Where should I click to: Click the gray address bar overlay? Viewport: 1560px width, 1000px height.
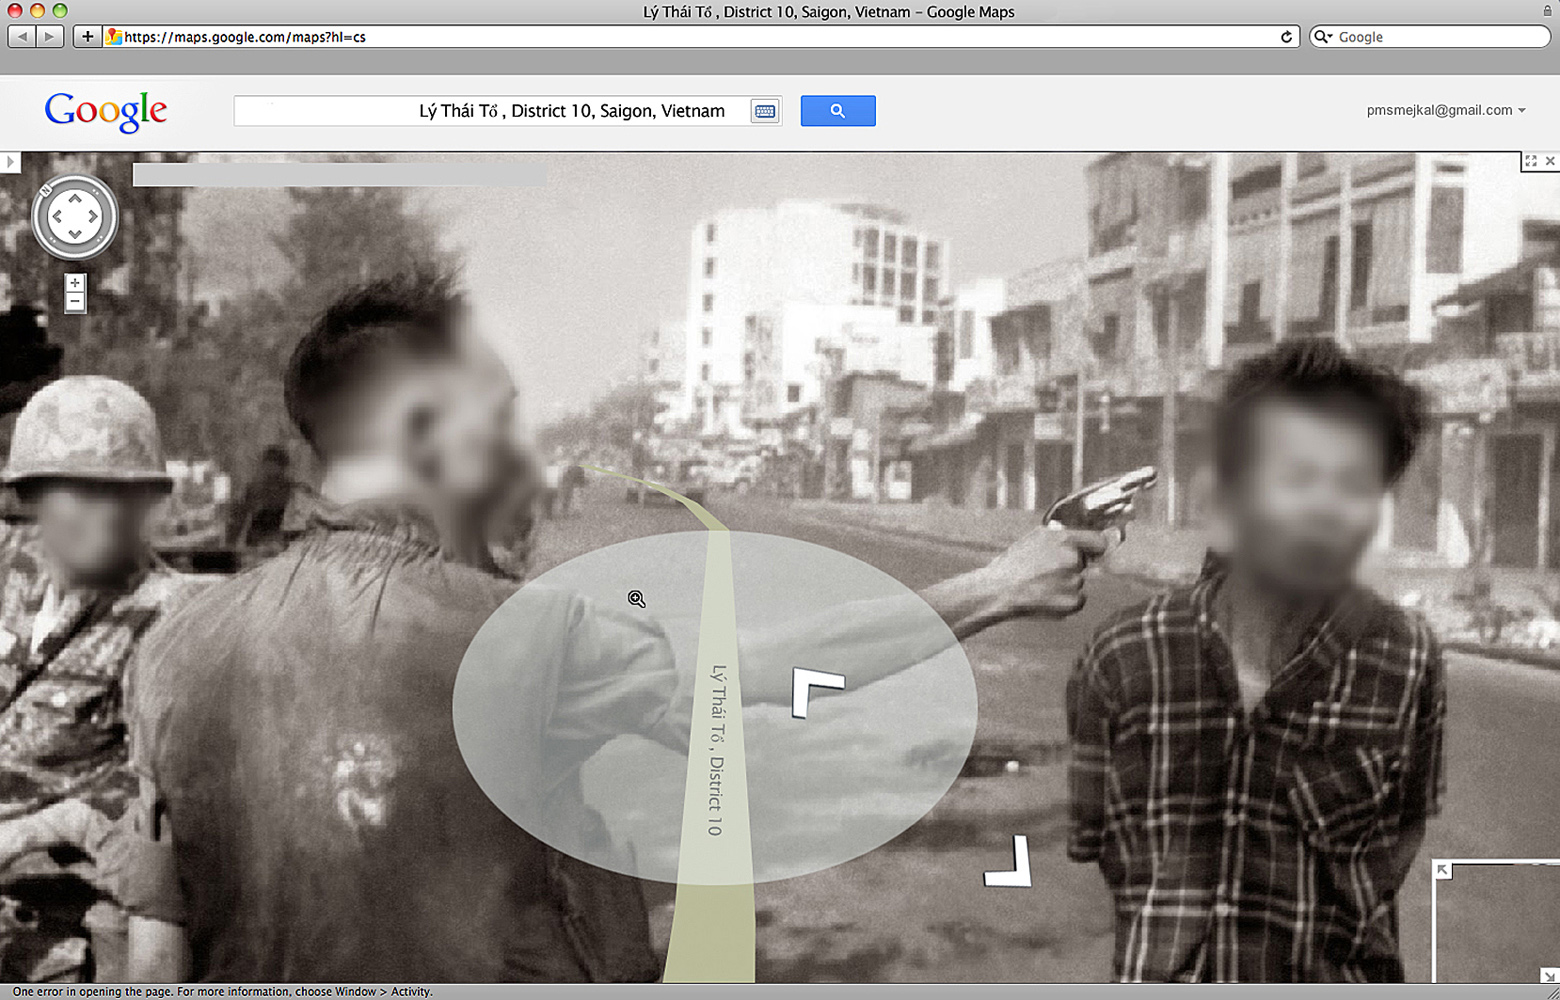(x=339, y=175)
